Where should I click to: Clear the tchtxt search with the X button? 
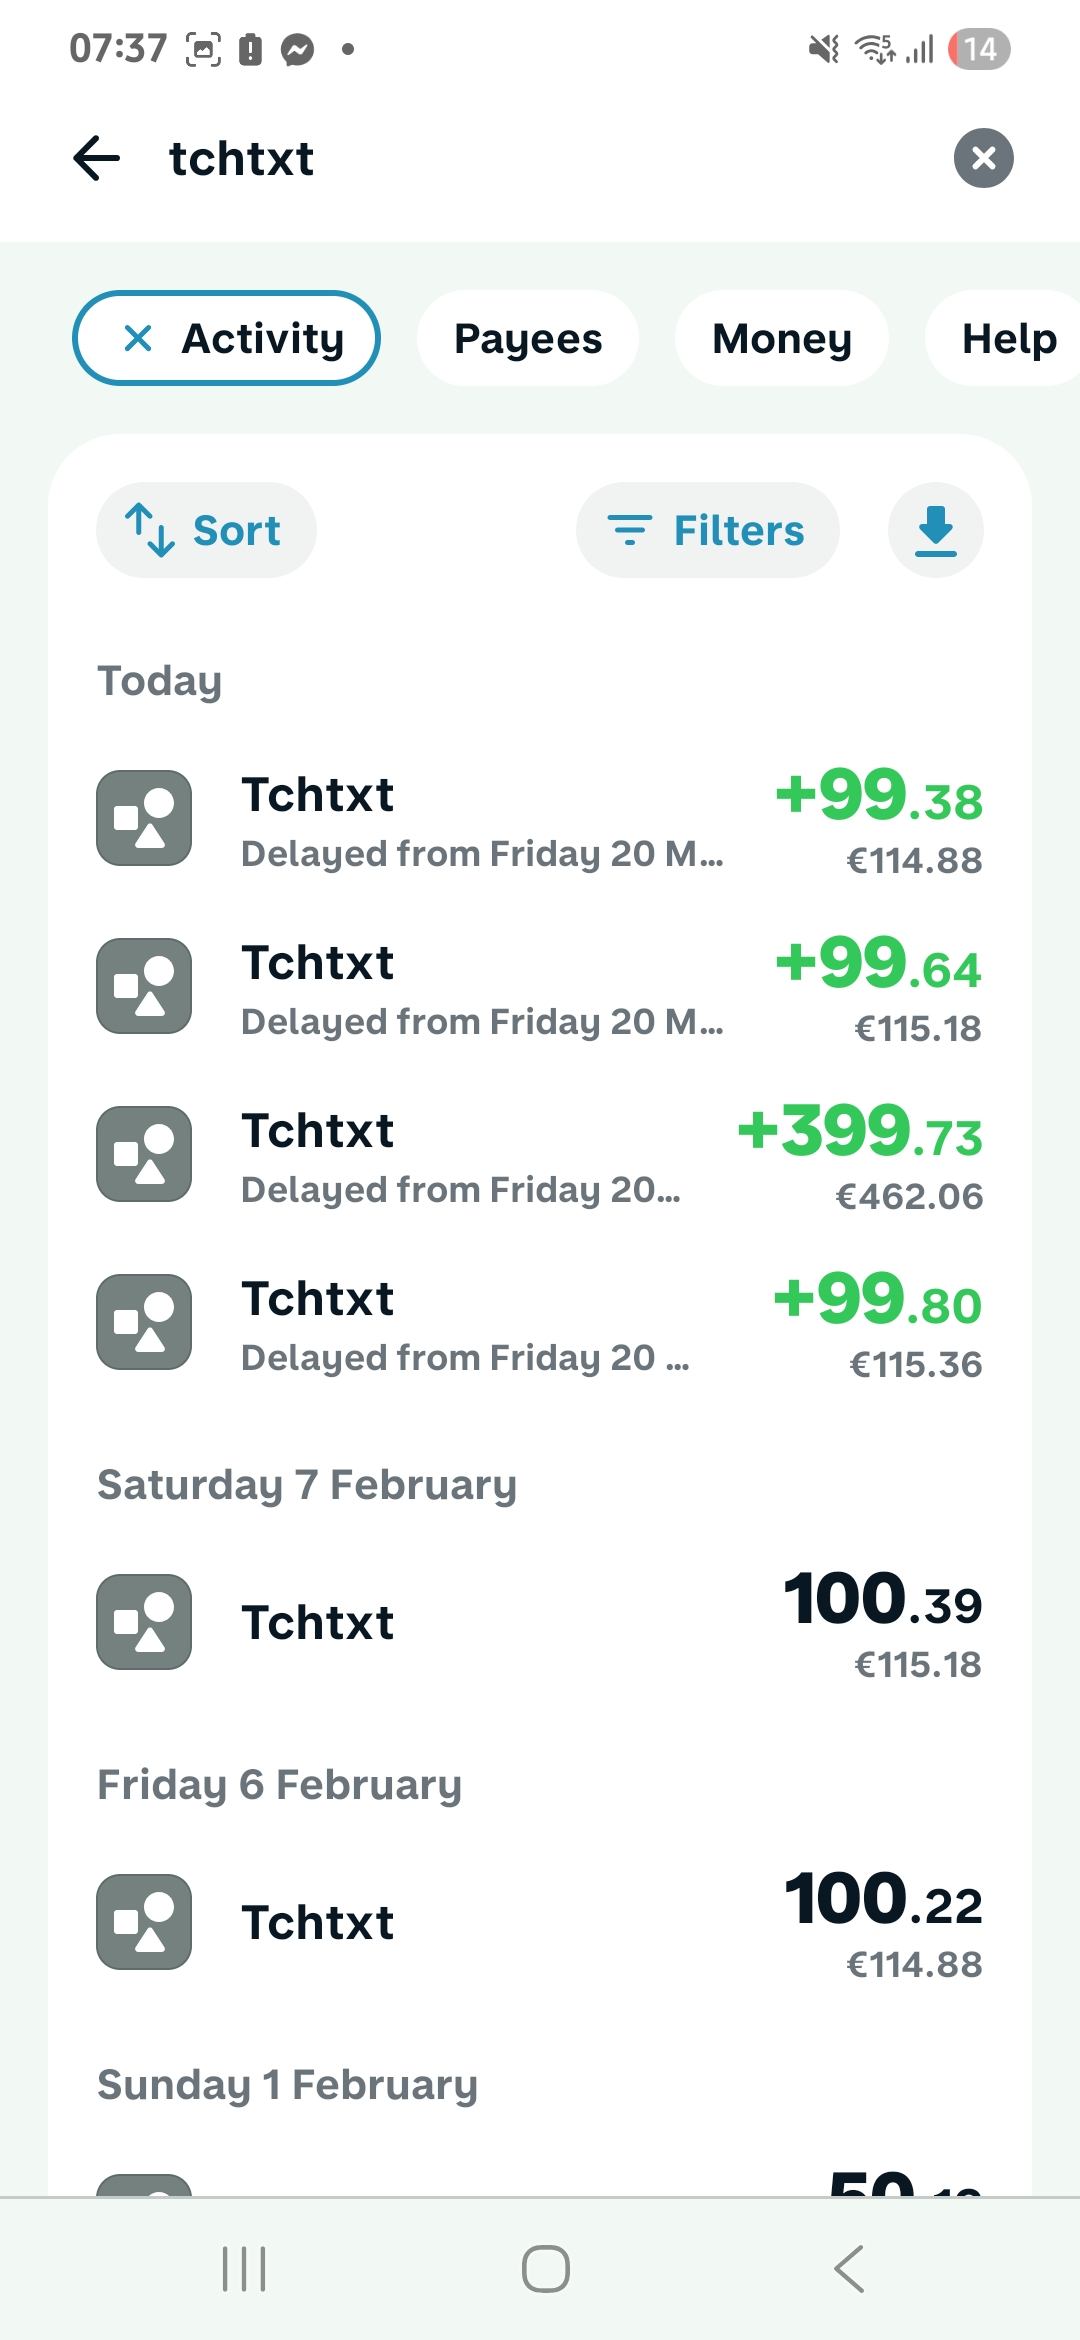[983, 158]
